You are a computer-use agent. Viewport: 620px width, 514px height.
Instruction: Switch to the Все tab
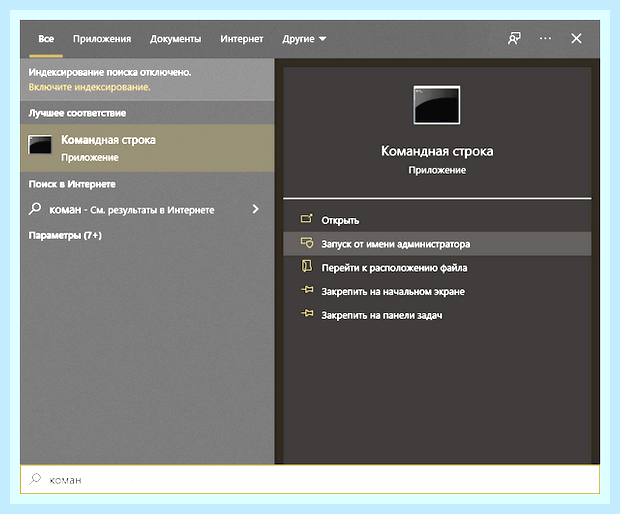click(46, 39)
